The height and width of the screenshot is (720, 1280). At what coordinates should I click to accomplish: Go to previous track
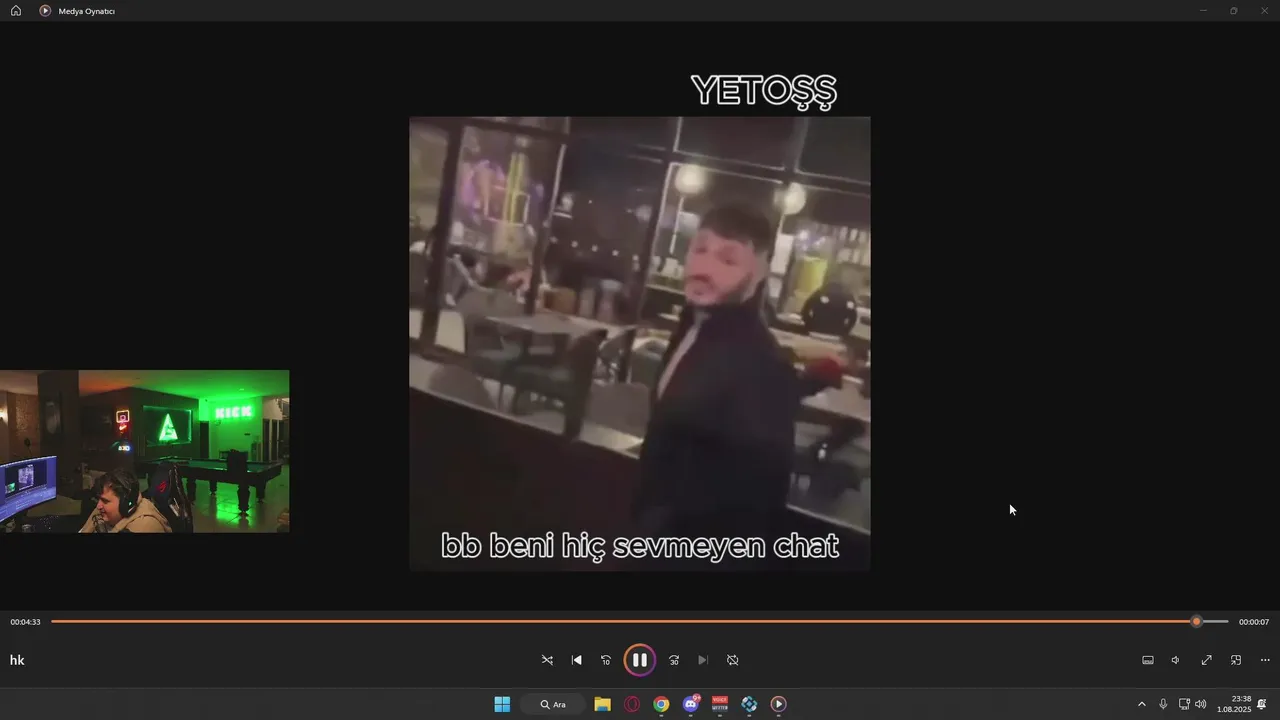click(x=576, y=660)
